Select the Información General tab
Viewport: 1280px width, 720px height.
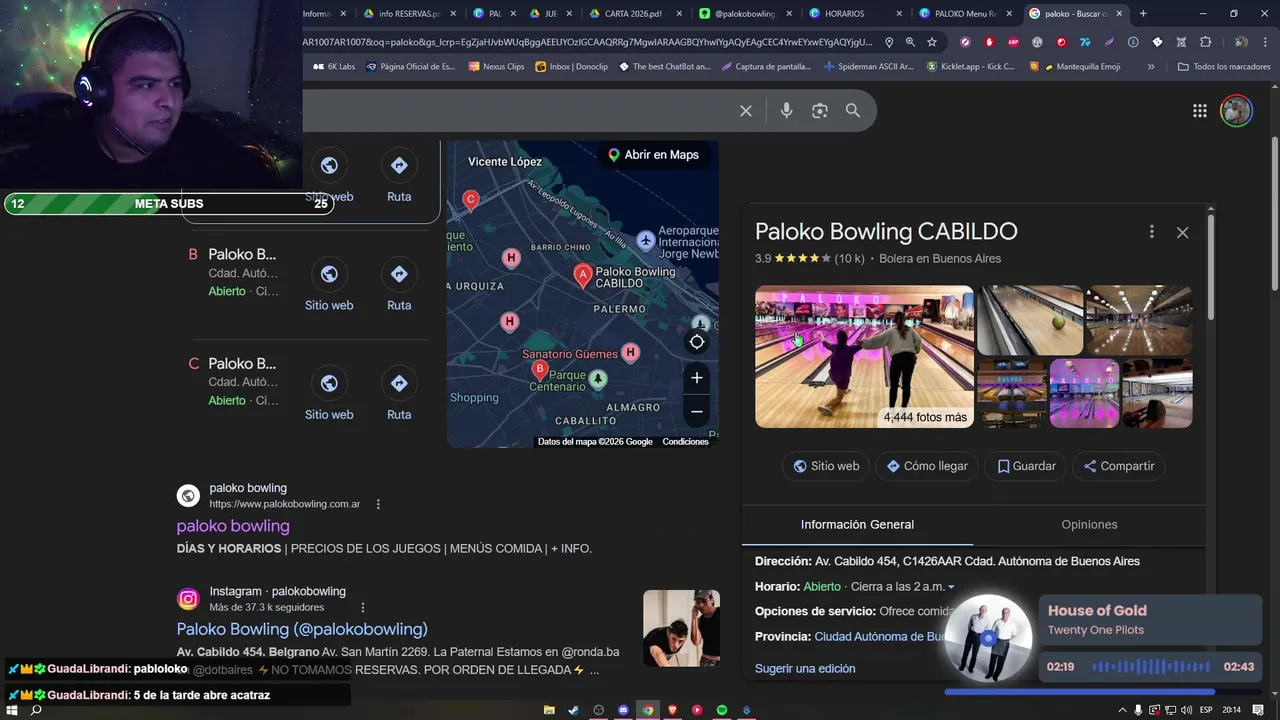pos(857,524)
